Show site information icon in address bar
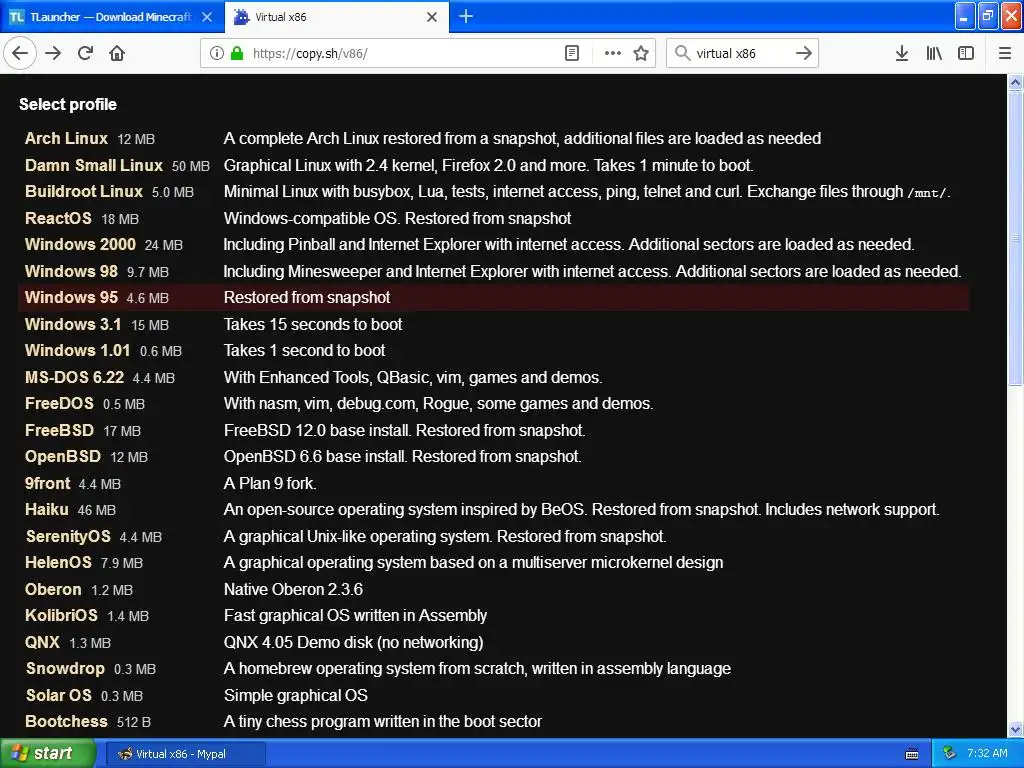 217,53
